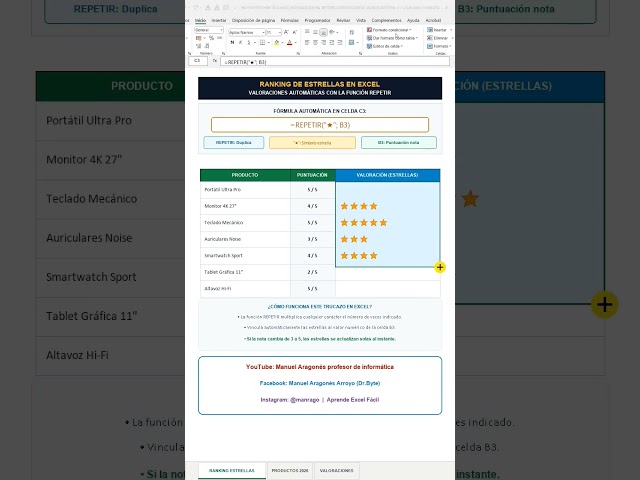Open the Formato condicional menu
The width and height of the screenshot is (640, 480).
point(389,30)
